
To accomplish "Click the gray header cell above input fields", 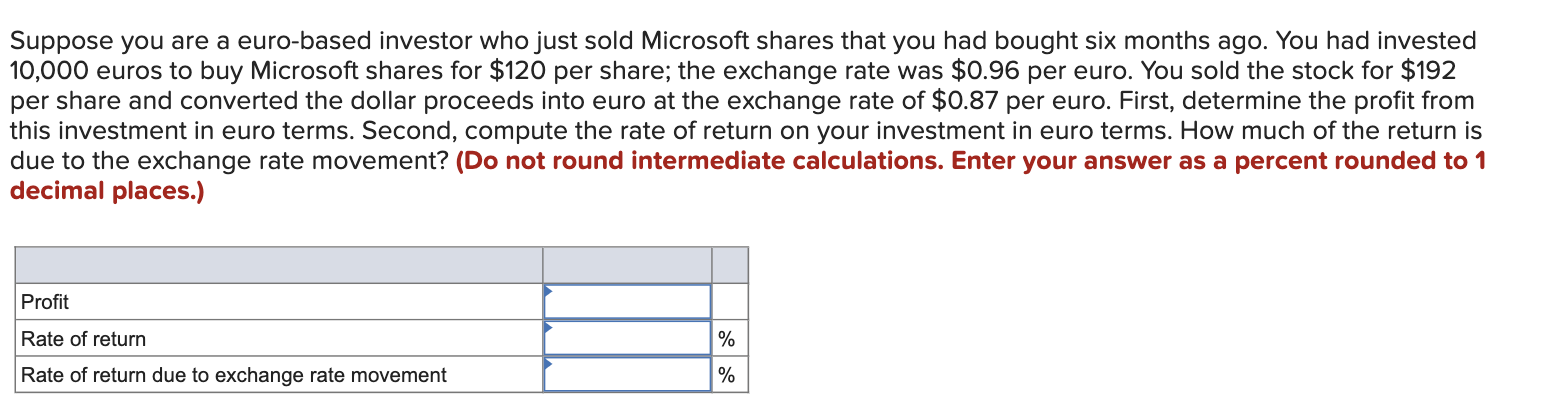I will pos(627,265).
